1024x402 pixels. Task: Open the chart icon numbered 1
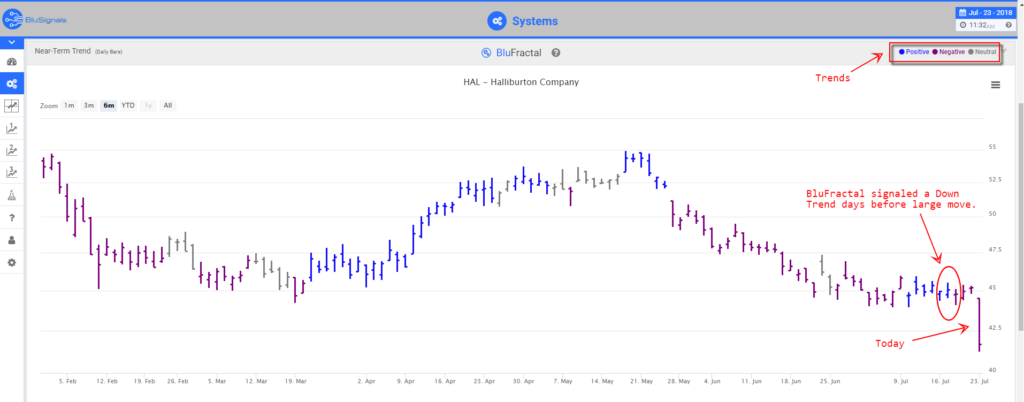pyautogui.click(x=11, y=128)
